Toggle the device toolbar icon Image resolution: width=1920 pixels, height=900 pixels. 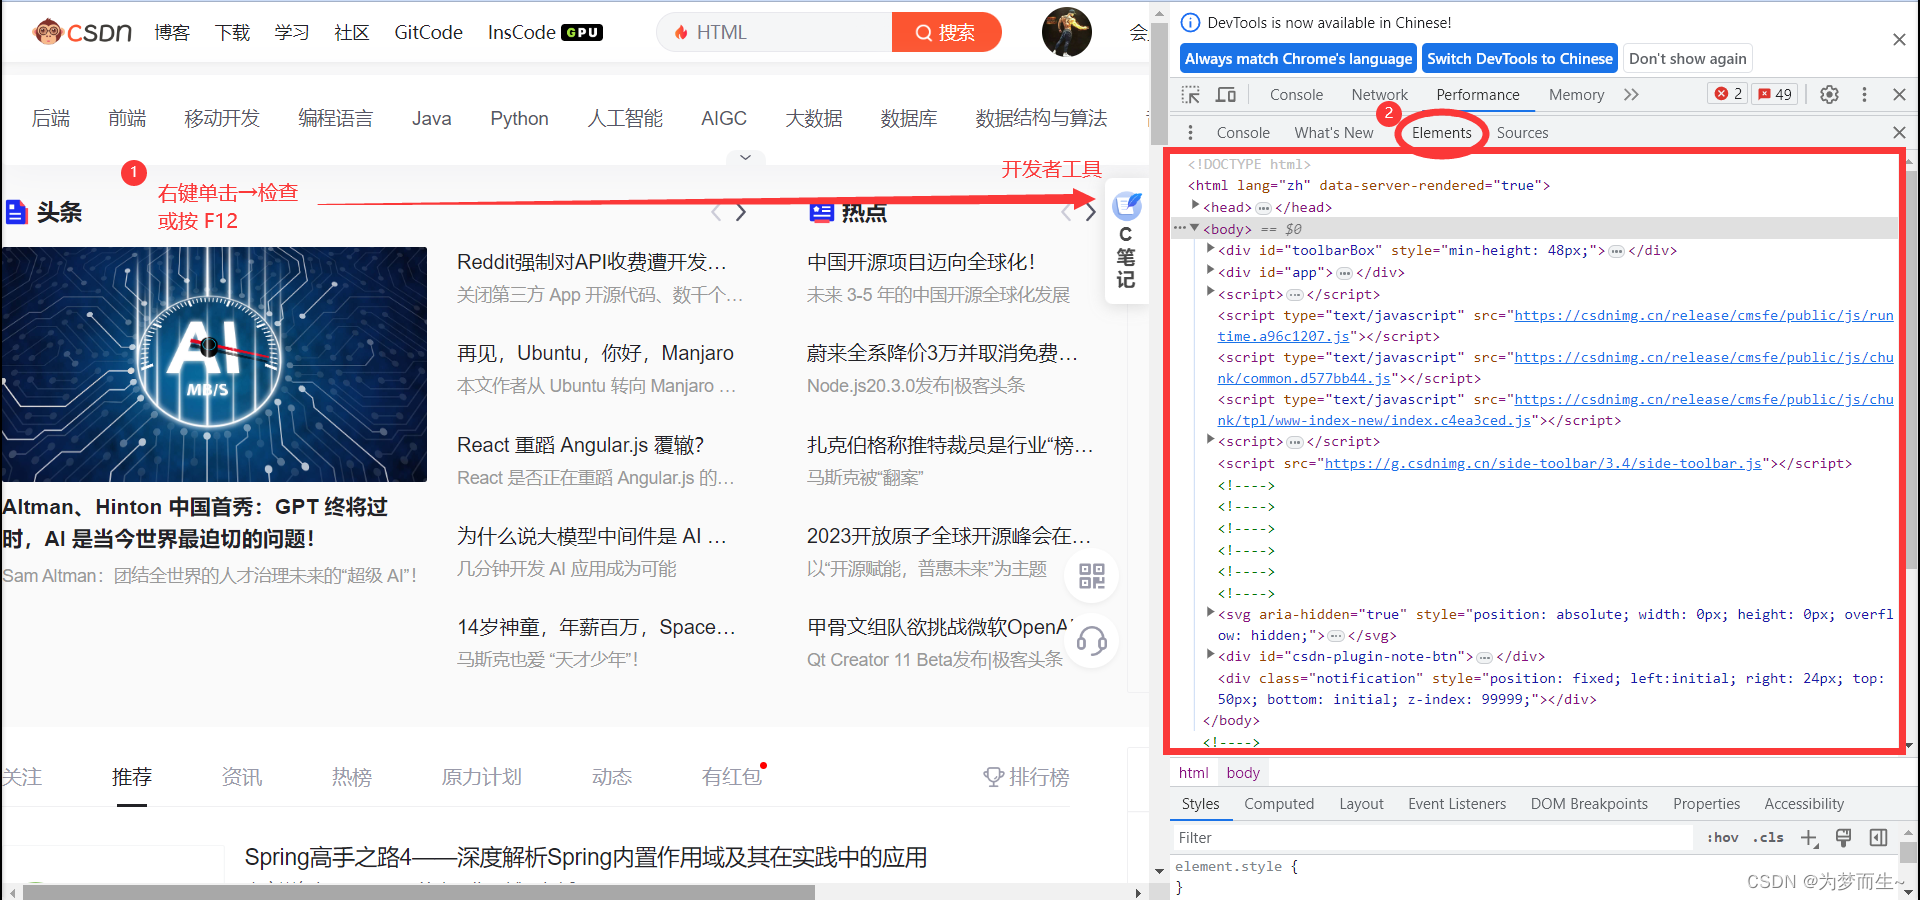coord(1226,94)
